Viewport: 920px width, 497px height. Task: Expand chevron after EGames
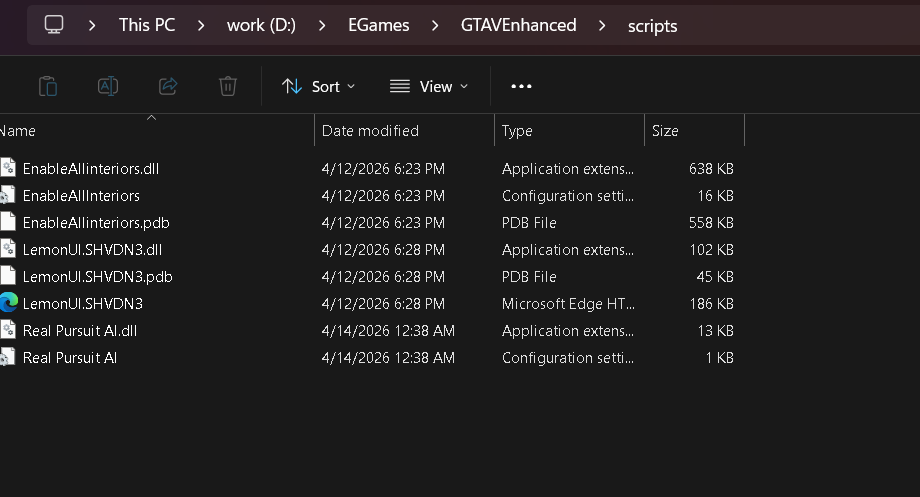(435, 25)
